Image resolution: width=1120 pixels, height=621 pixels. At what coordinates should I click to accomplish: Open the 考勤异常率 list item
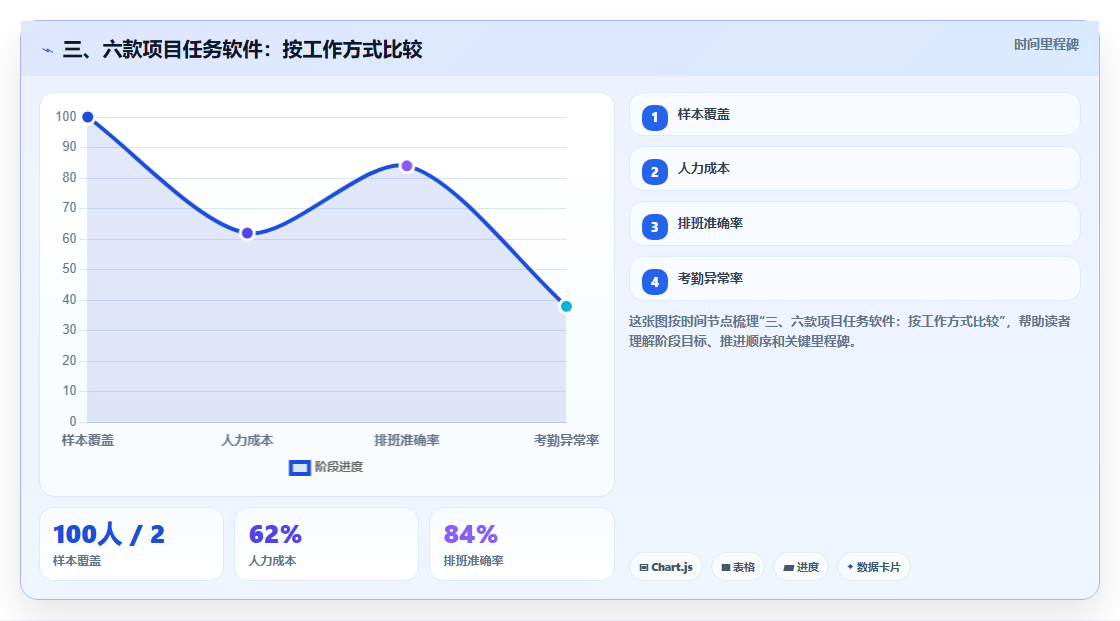click(x=854, y=279)
